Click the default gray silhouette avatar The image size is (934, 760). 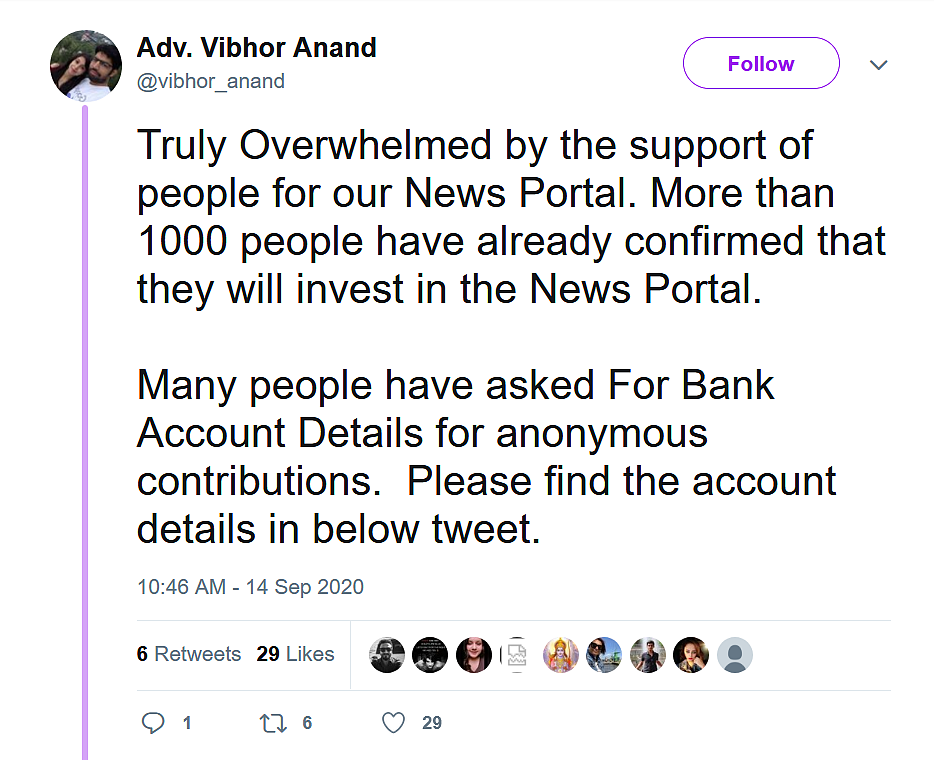click(734, 655)
